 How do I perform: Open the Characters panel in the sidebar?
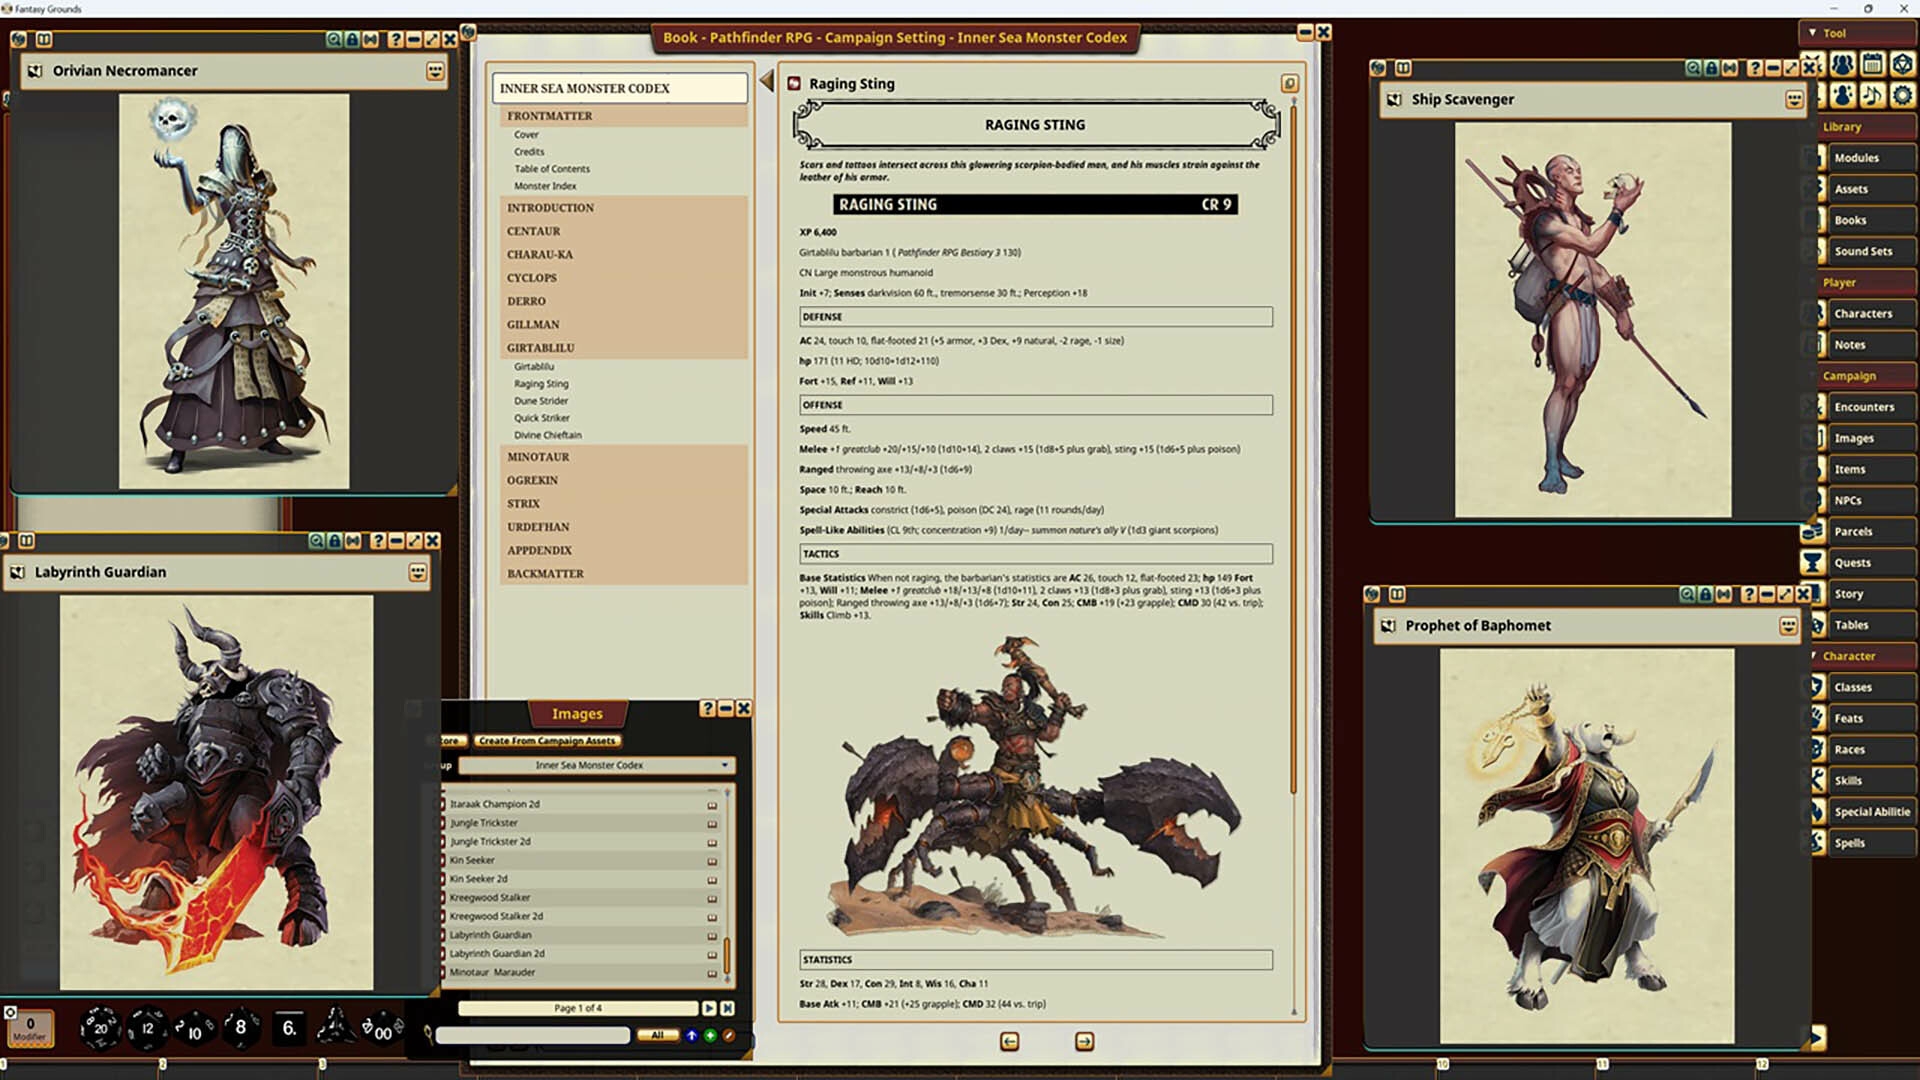[x=1866, y=313]
